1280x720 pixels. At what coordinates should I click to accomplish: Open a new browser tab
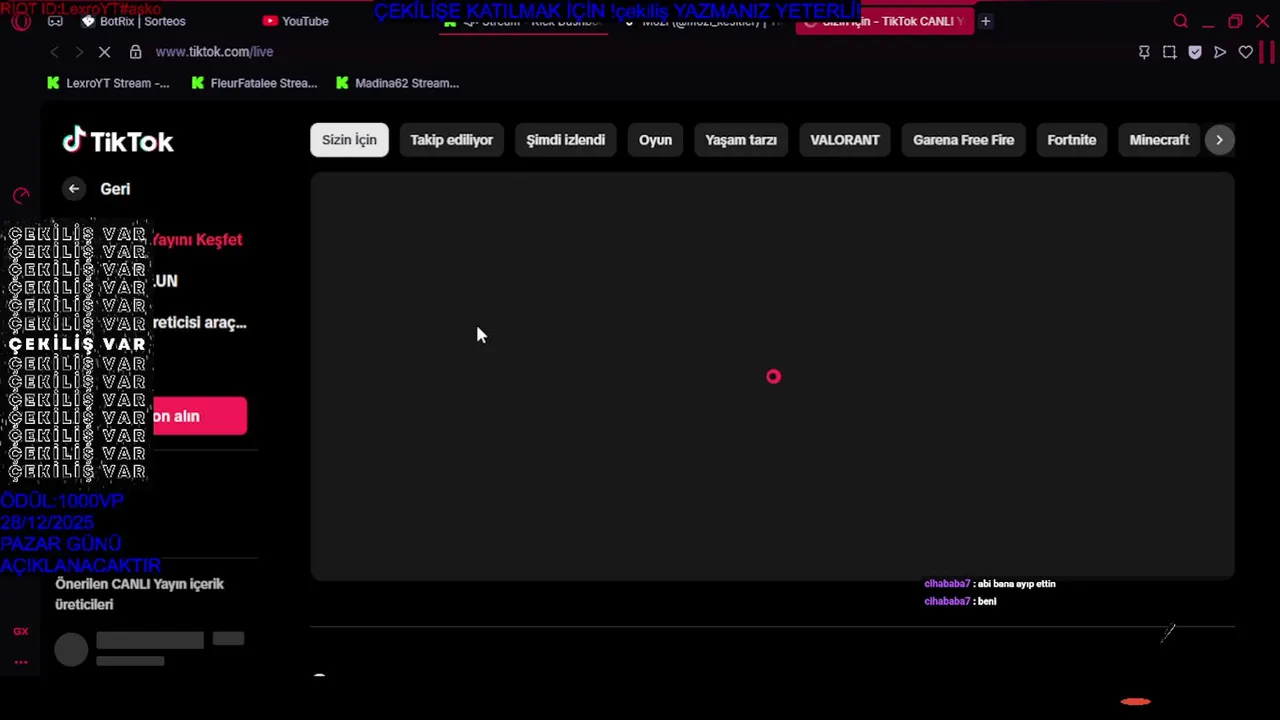click(x=985, y=21)
